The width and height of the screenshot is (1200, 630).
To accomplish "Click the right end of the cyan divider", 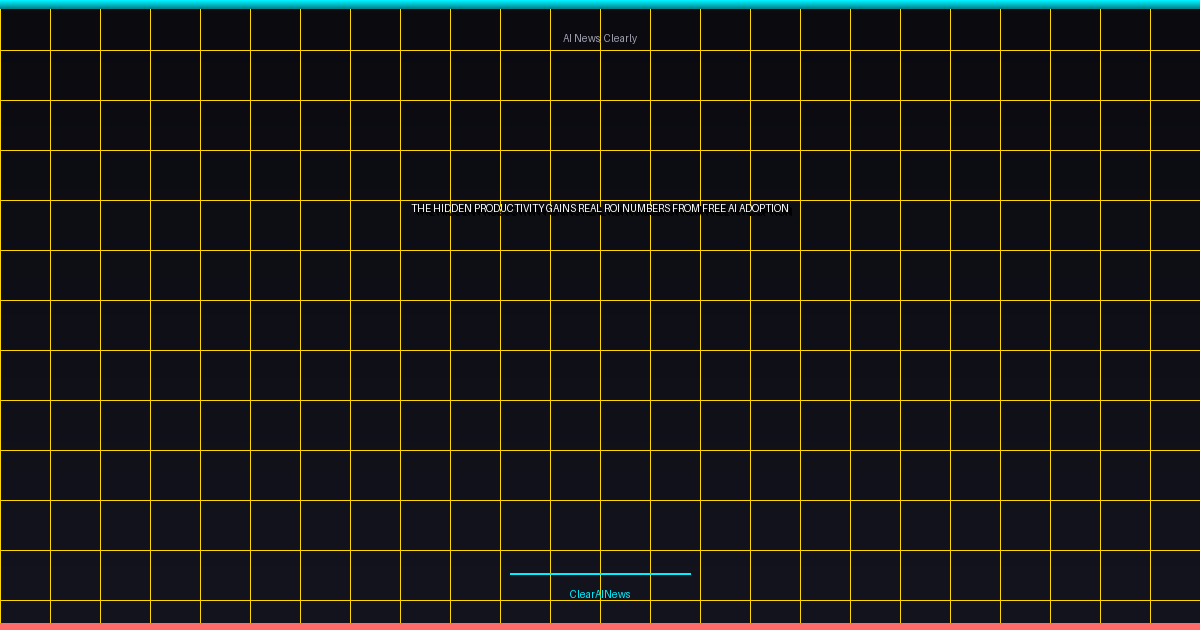I will point(688,574).
